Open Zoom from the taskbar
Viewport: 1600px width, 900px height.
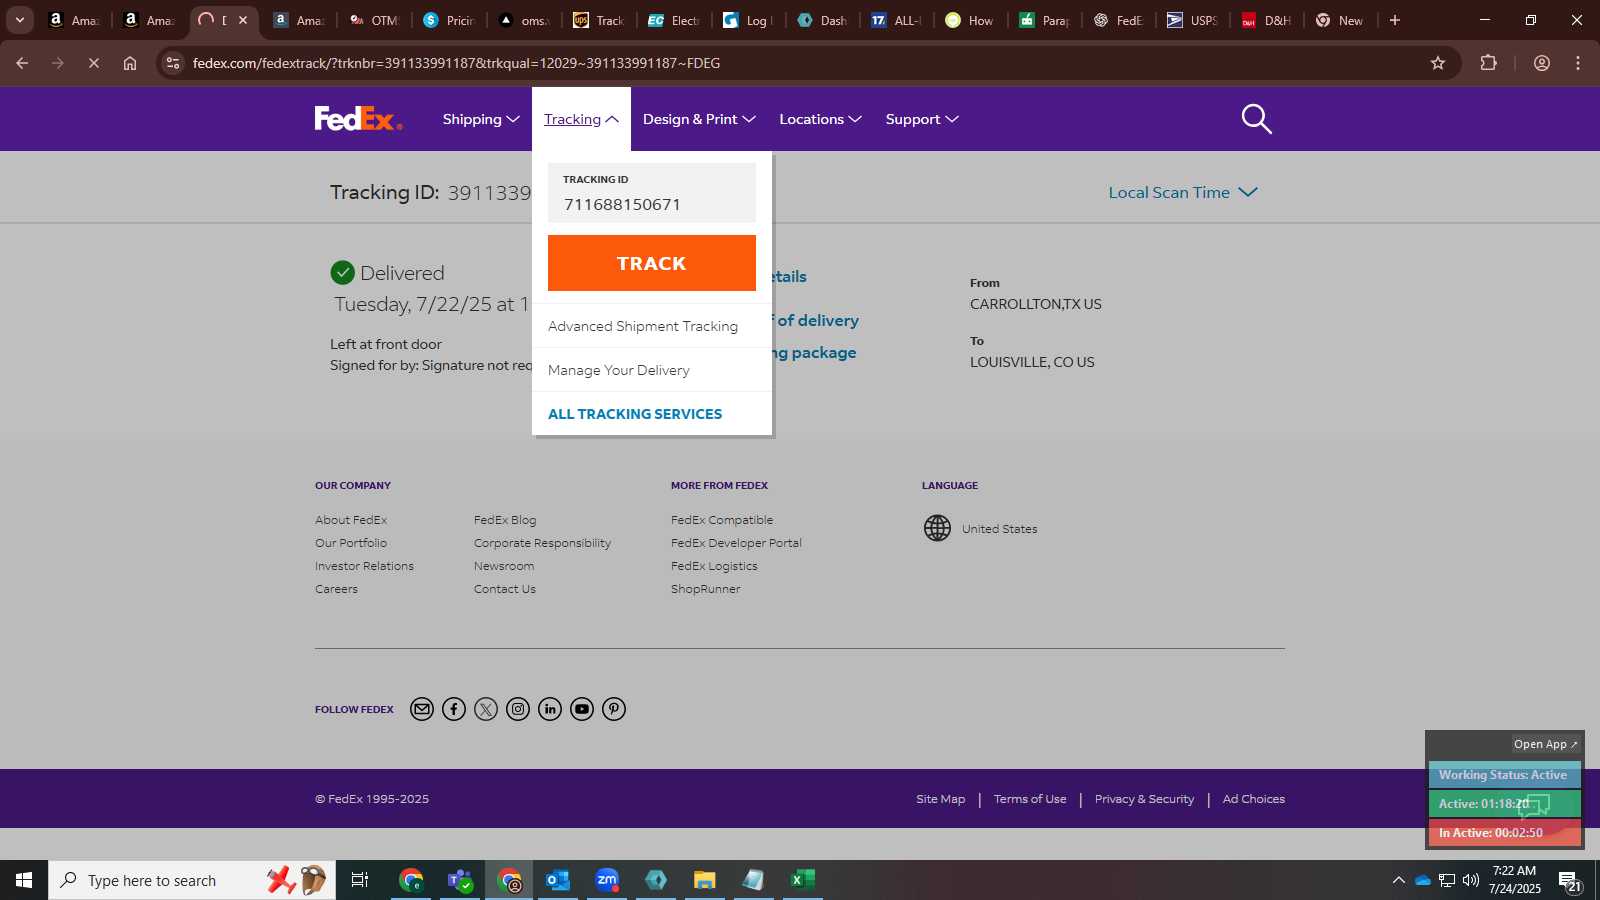[x=607, y=880]
